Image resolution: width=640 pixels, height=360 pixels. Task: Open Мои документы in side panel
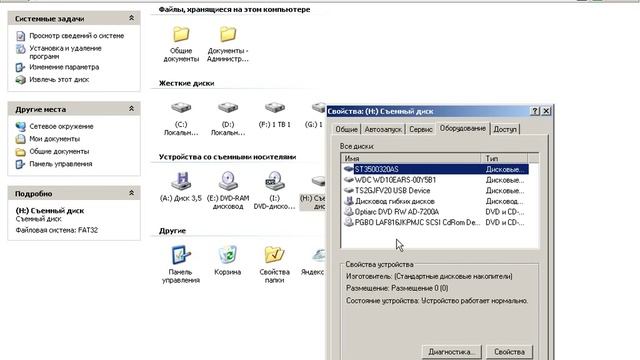point(54,139)
